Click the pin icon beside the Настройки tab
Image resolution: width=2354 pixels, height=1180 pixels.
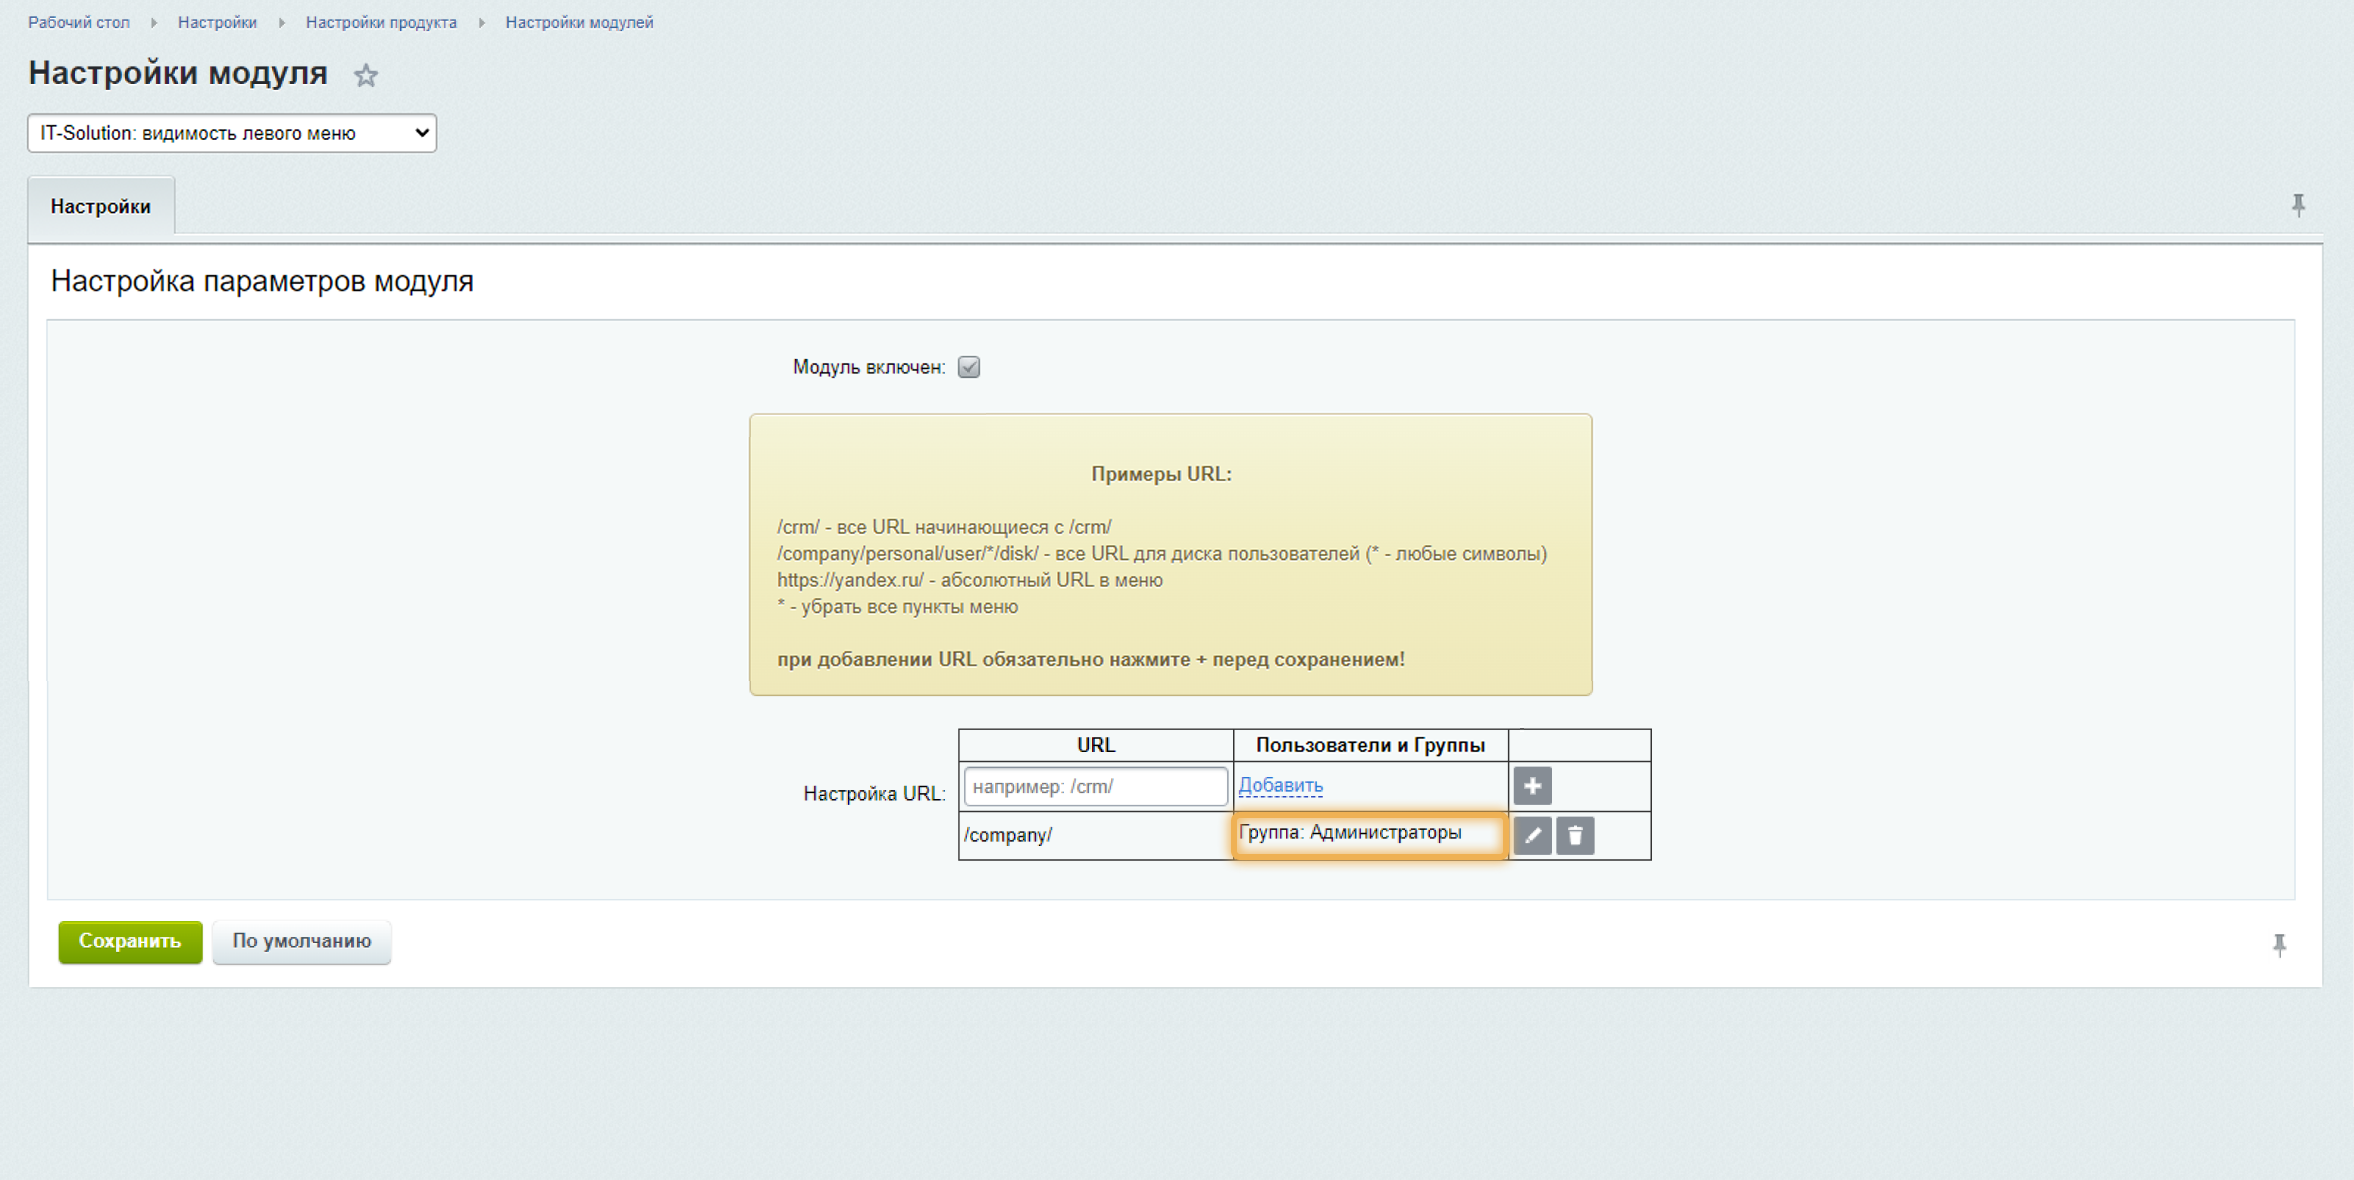point(2298,205)
